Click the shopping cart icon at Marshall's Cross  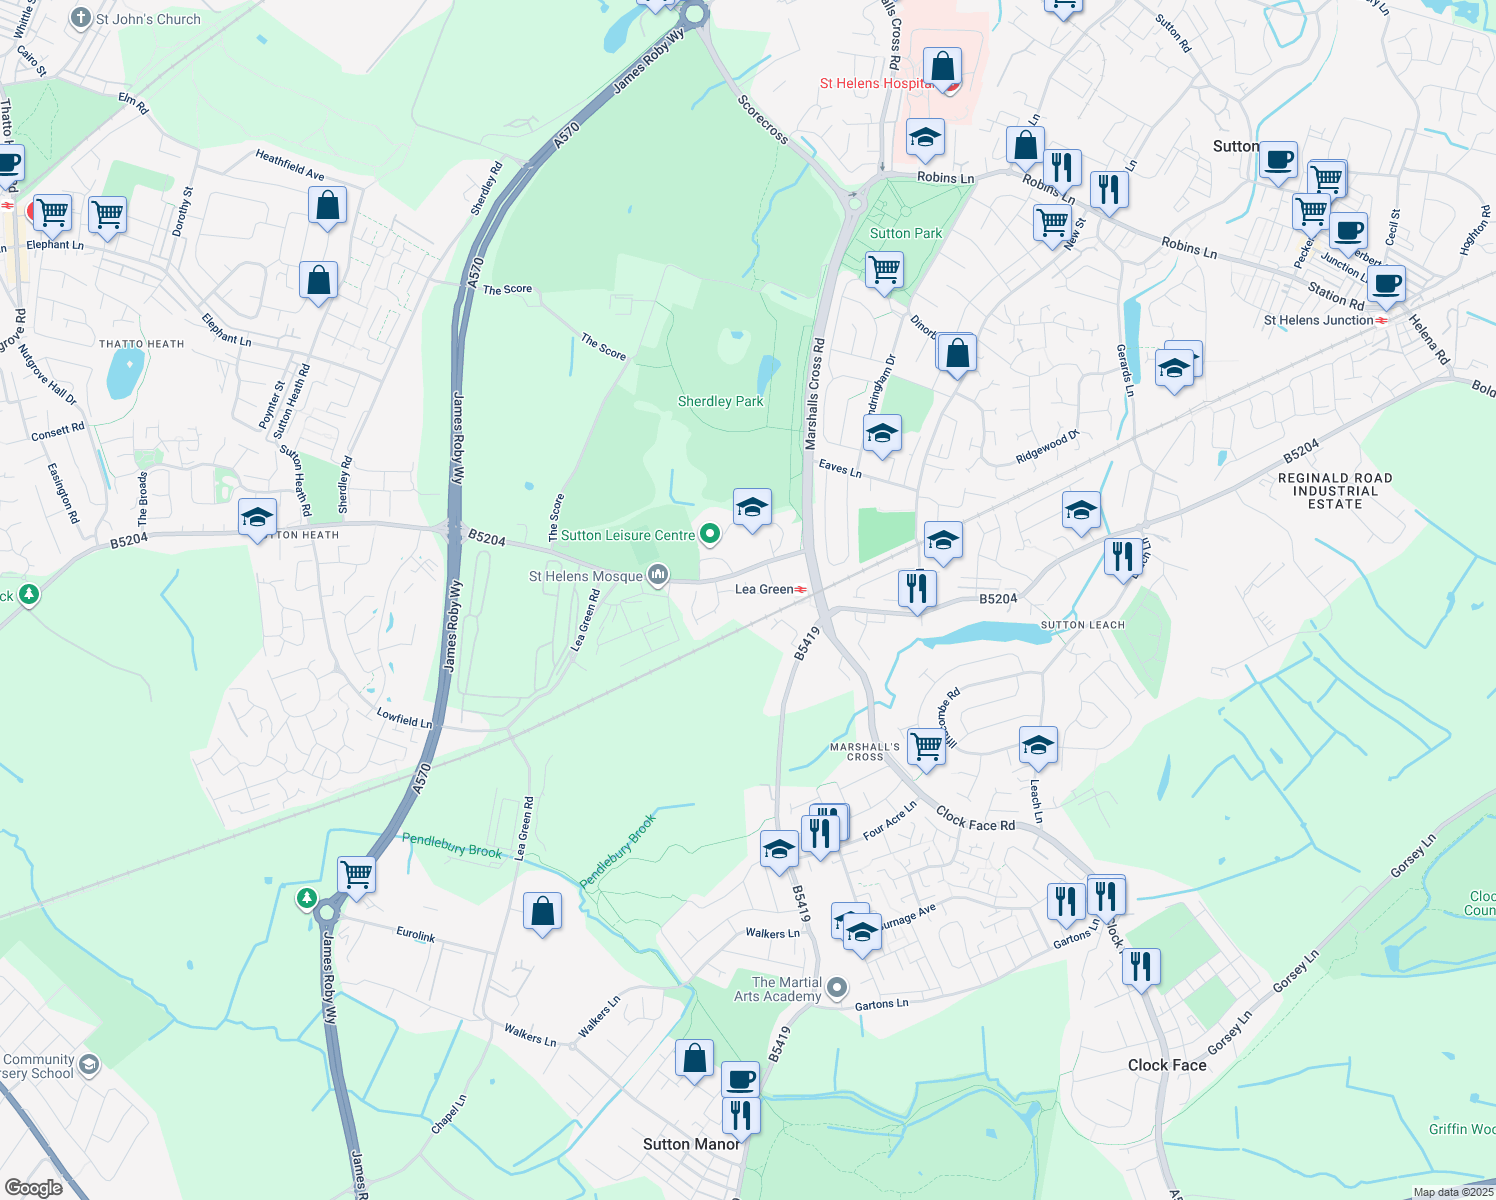pyautogui.click(x=927, y=746)
